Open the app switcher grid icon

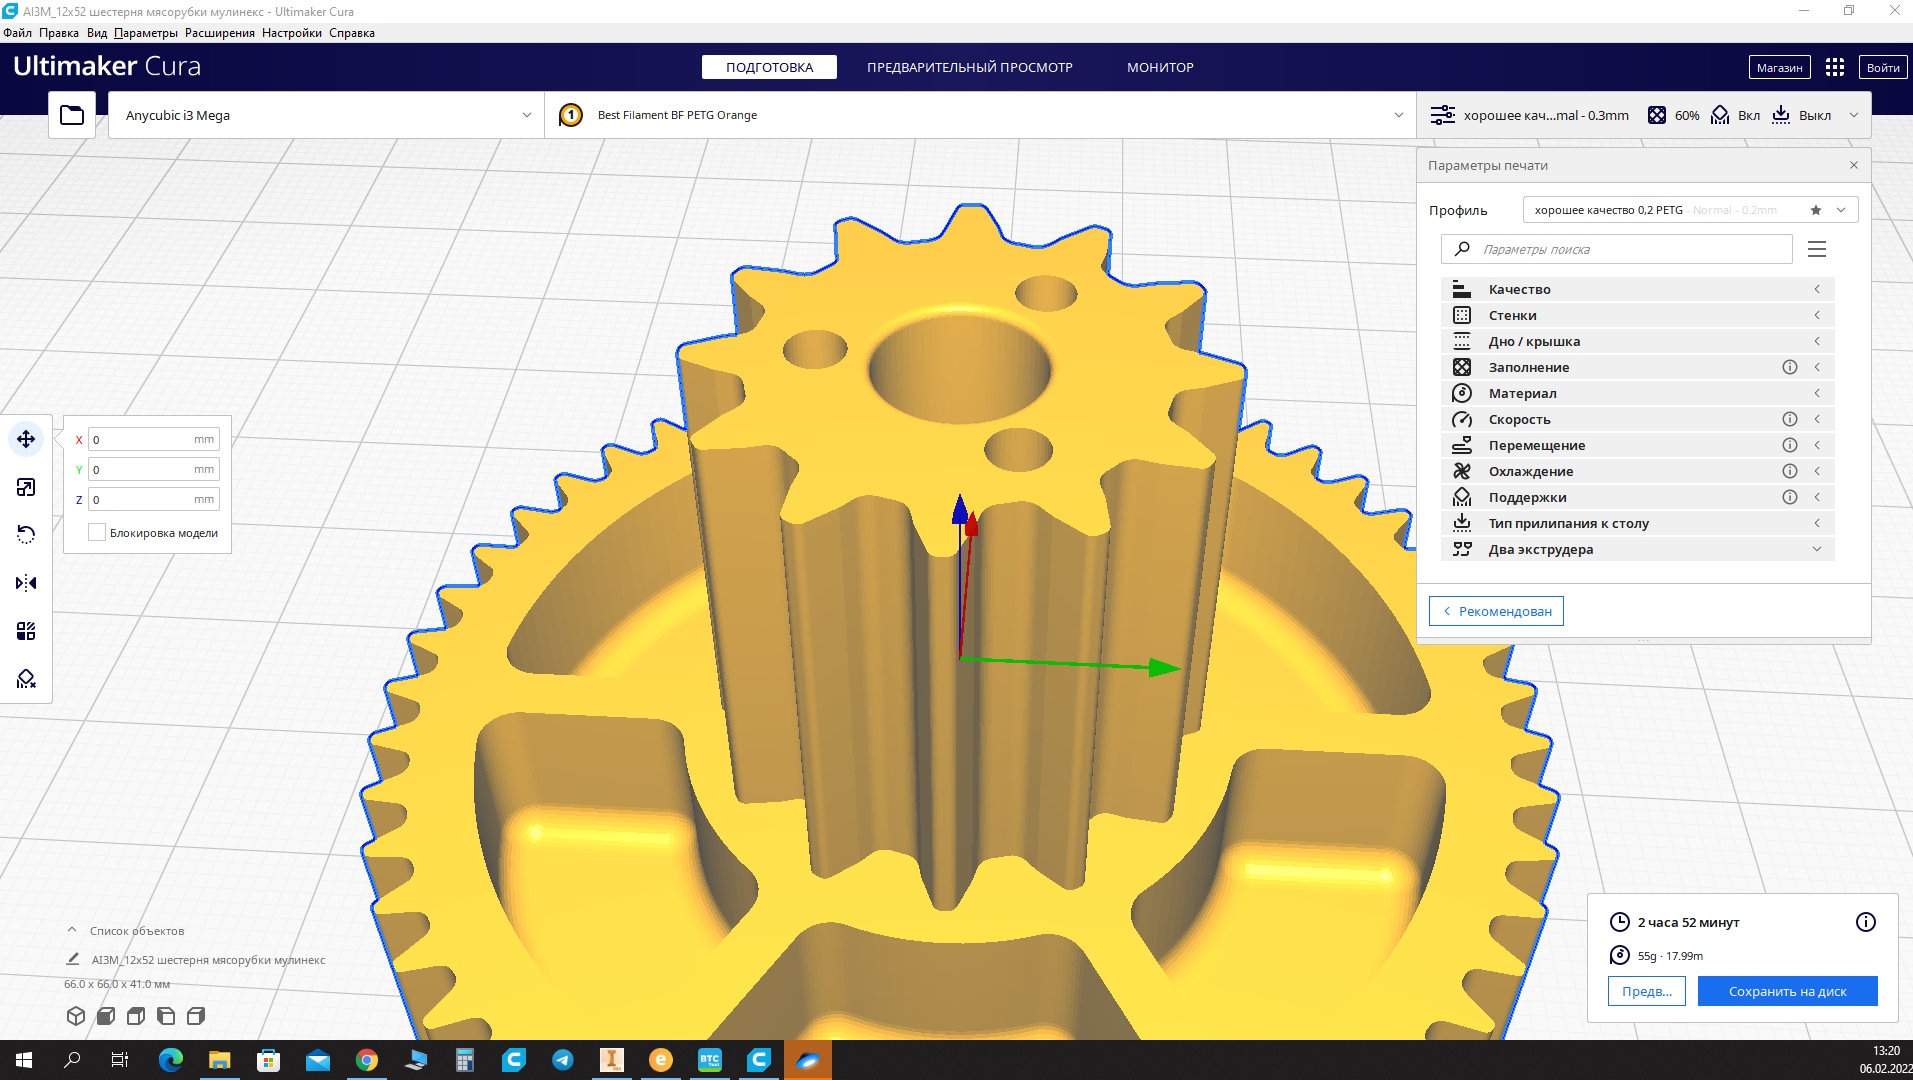[x=1834, y=67]
